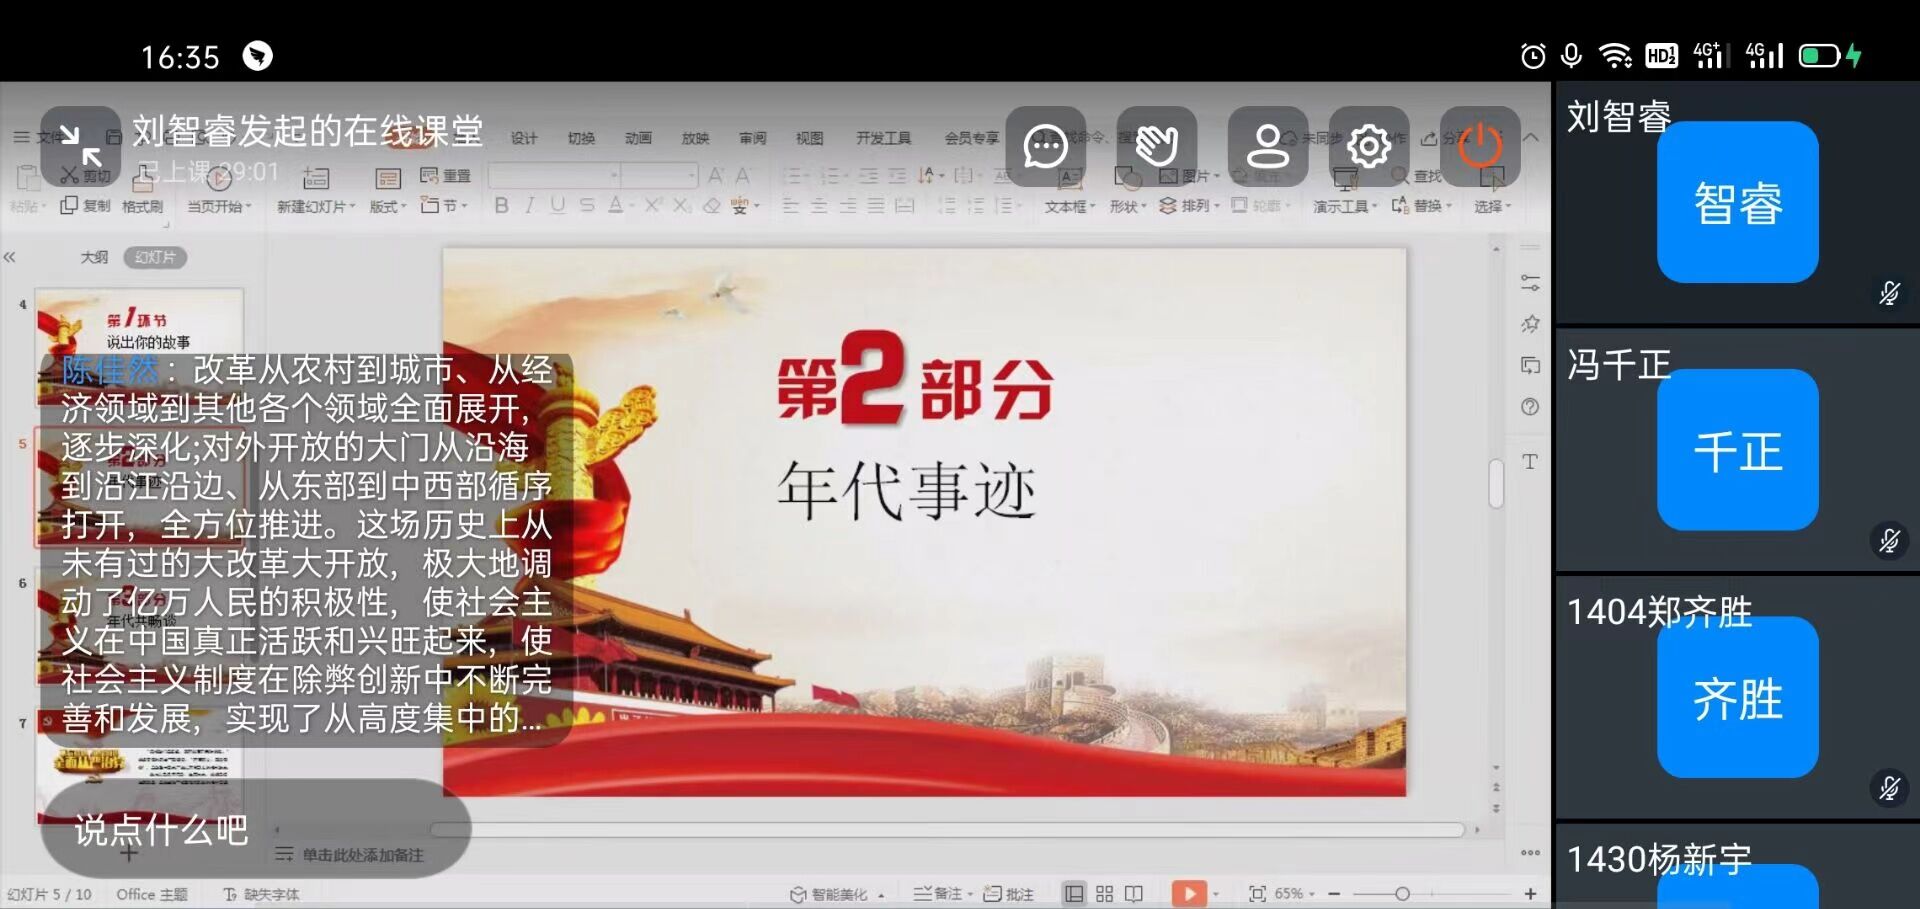This screenshot has height=909, width=1920.
Task: Click the Italic I icon
Action: click(x=530, y=205)
